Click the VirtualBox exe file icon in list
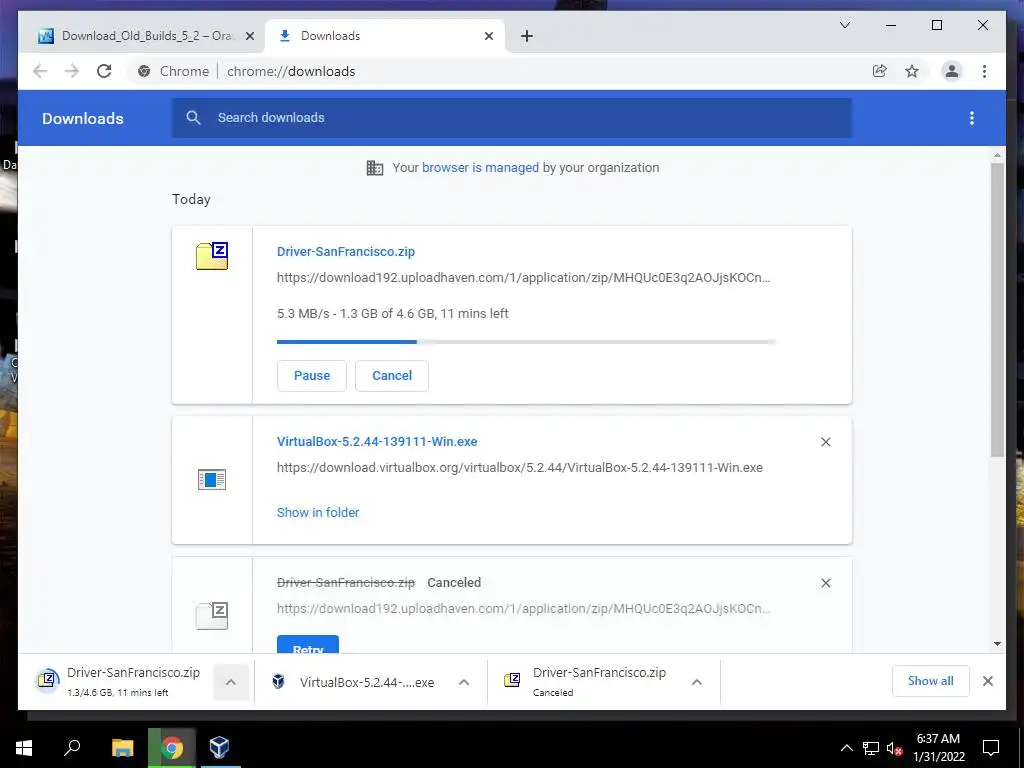The image size is (1024, 768). pyautogui.click(x=212, y=479)
